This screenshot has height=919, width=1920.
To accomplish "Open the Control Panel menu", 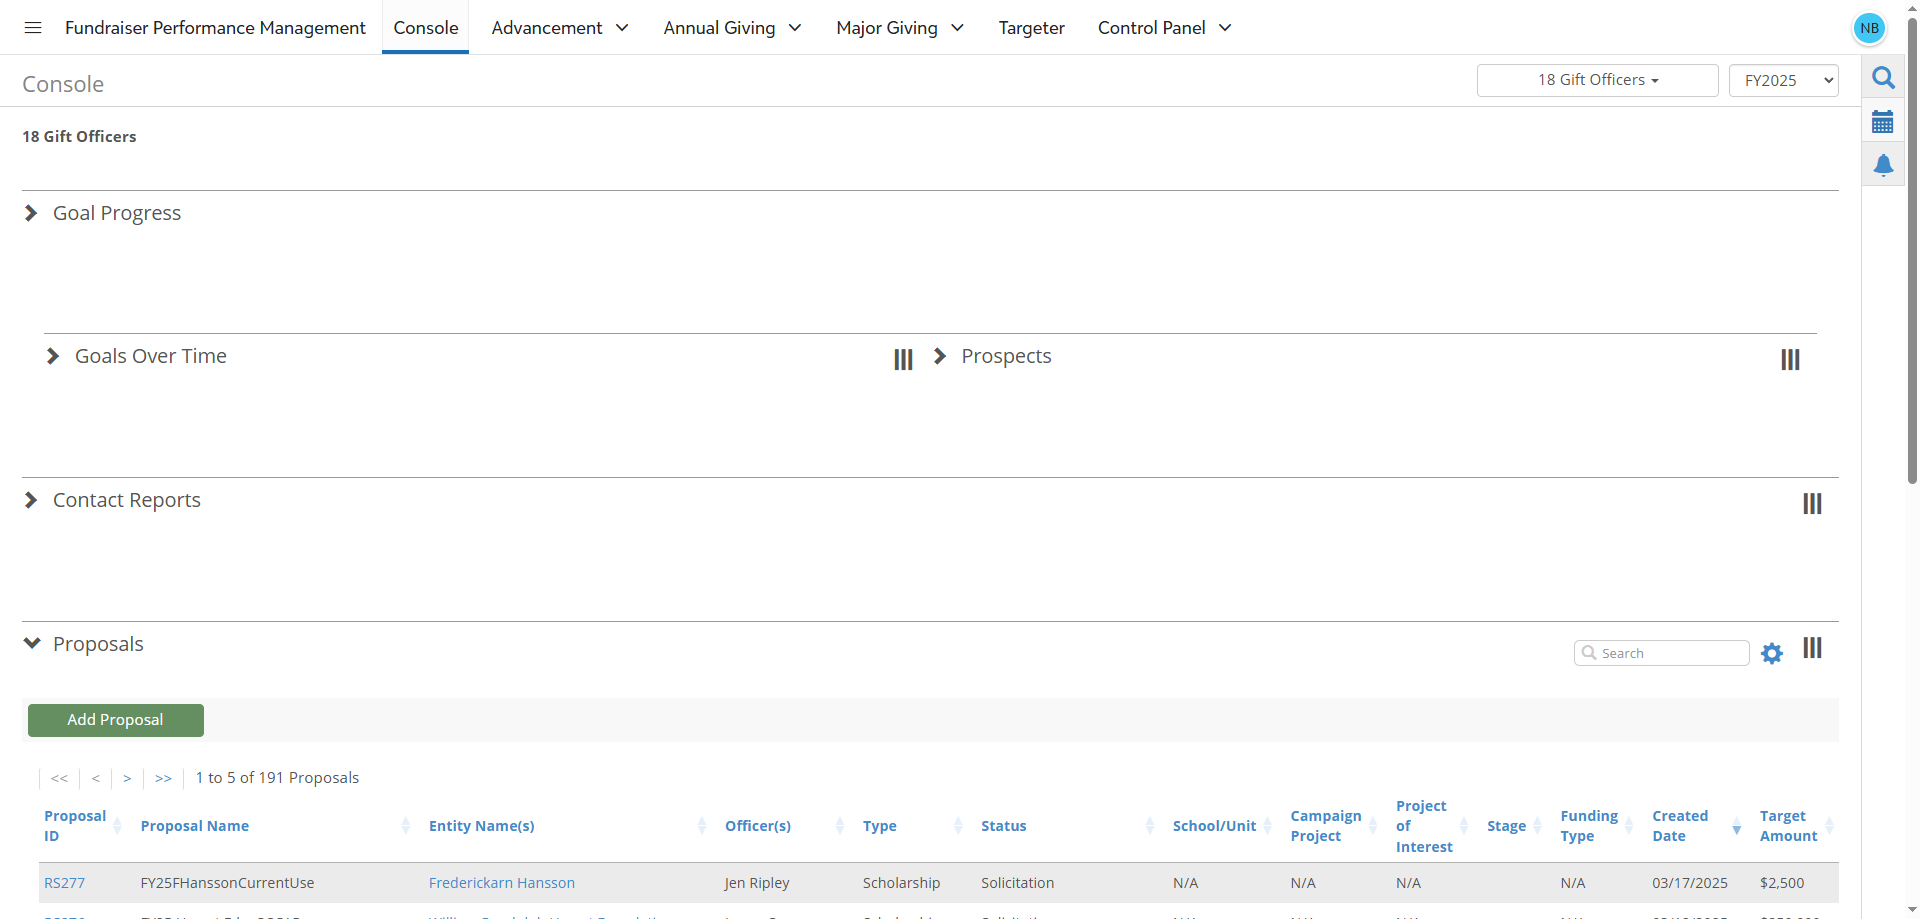I will [1164, 28].
